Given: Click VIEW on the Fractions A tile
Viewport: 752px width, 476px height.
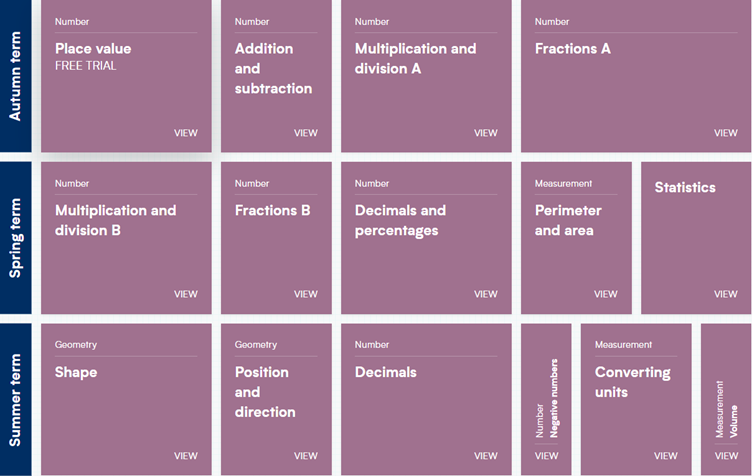Looking at the screenshot, I should (725, 133).
